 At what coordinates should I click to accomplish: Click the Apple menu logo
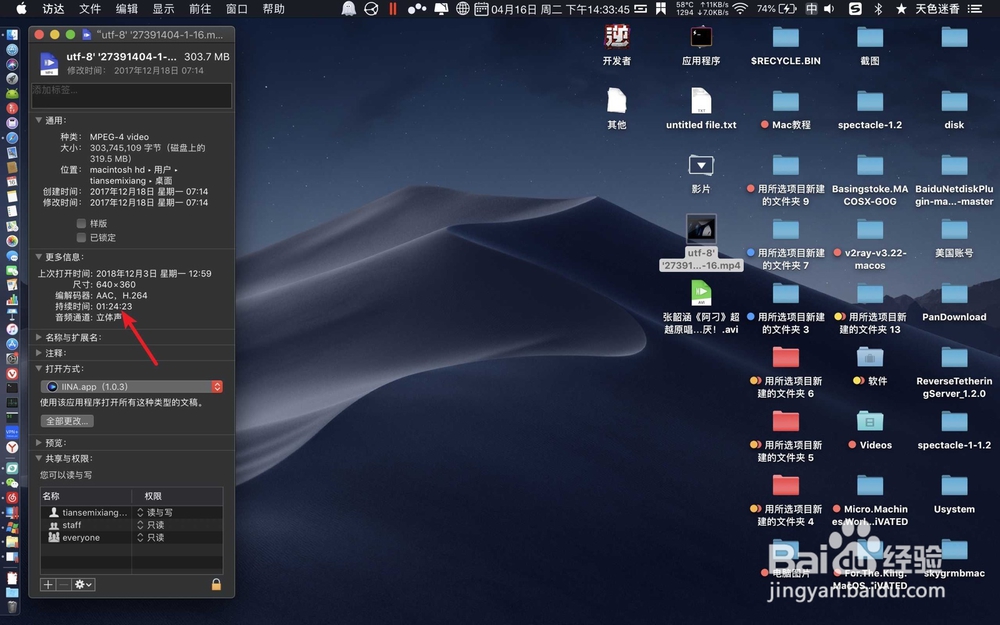coord(21,8)
